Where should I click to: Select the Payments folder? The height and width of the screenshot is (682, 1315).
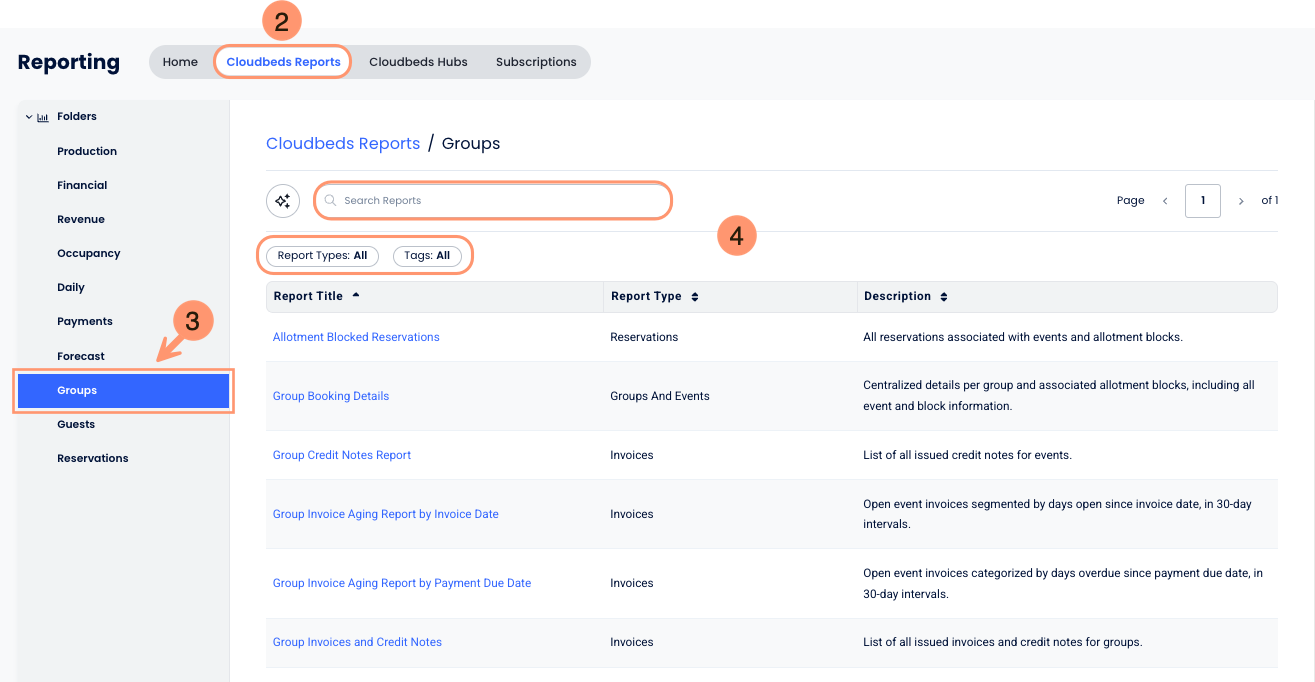85,321
